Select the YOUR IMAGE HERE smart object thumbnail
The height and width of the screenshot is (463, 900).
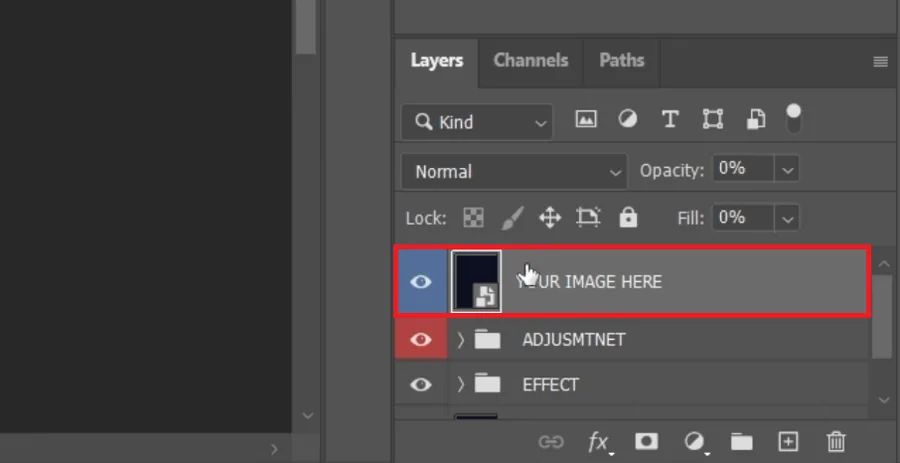pos(476,282)
